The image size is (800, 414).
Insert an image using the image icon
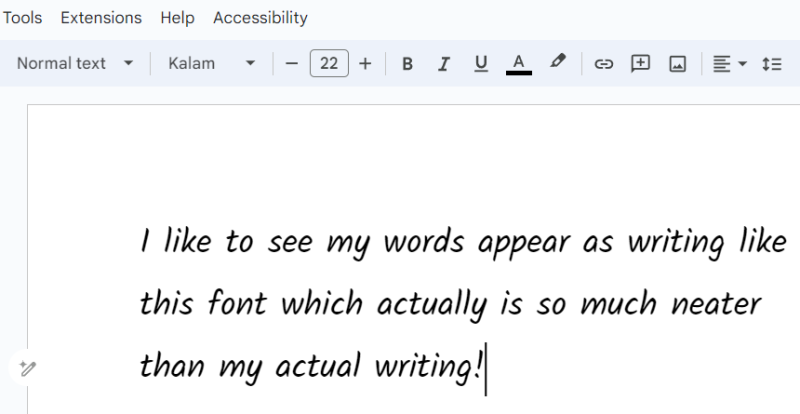(678, 64)
